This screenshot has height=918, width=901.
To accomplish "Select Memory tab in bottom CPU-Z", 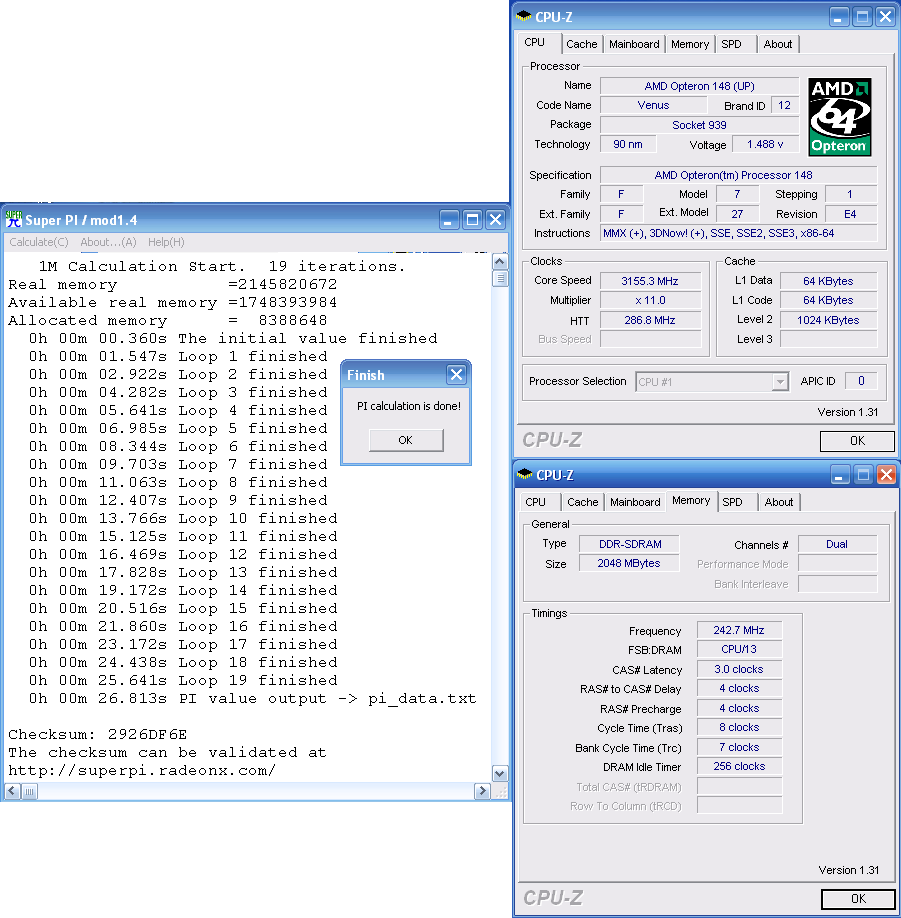I will coord(691,500).
